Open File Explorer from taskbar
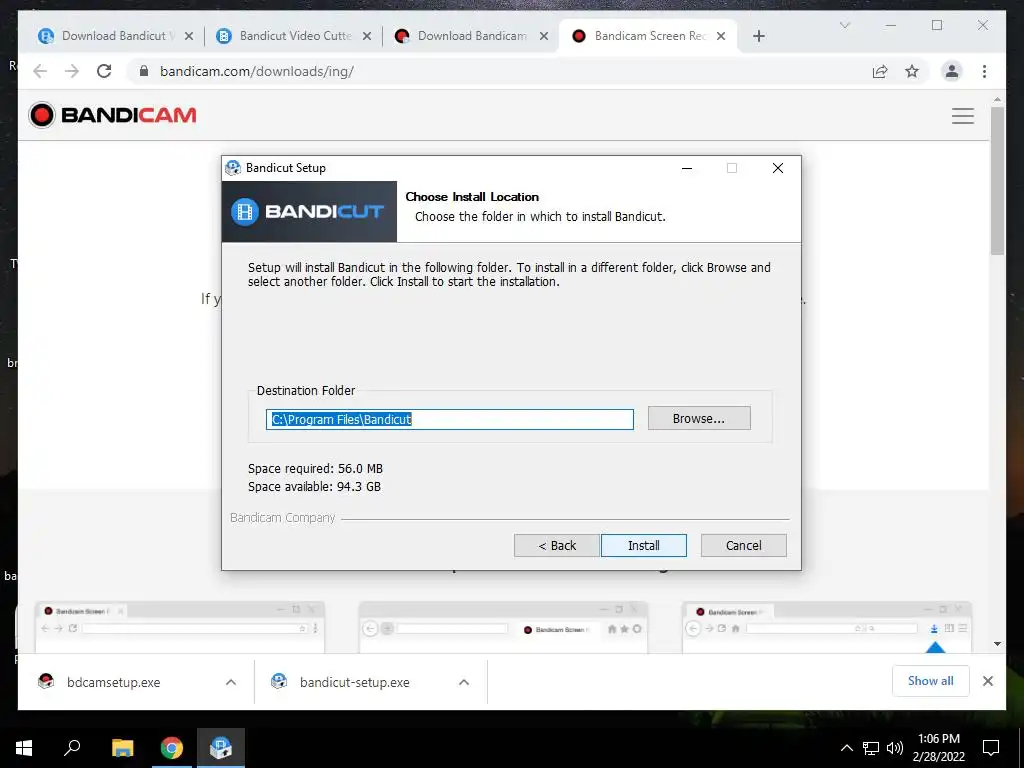 [122, 748]
